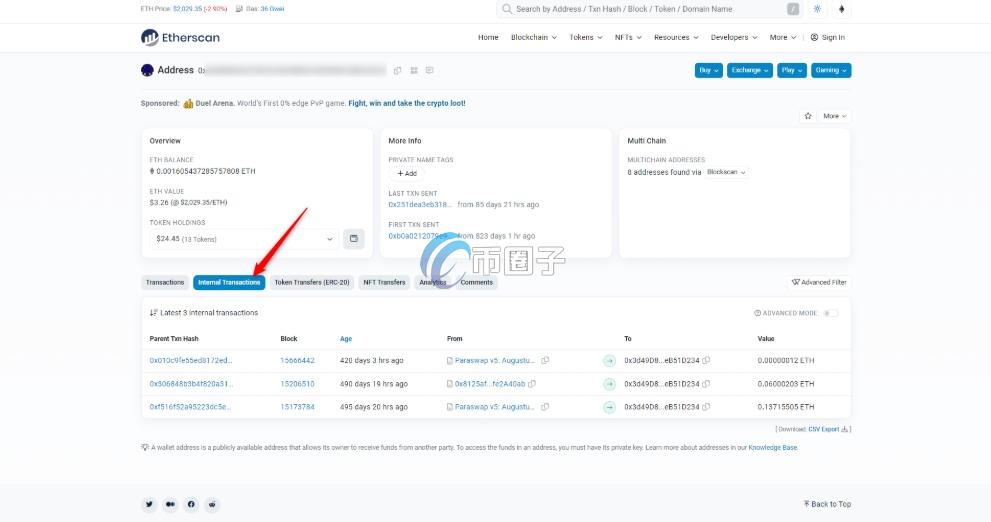
Task: Copy the 0x8125af From address in second row
Action: [532, 383]
